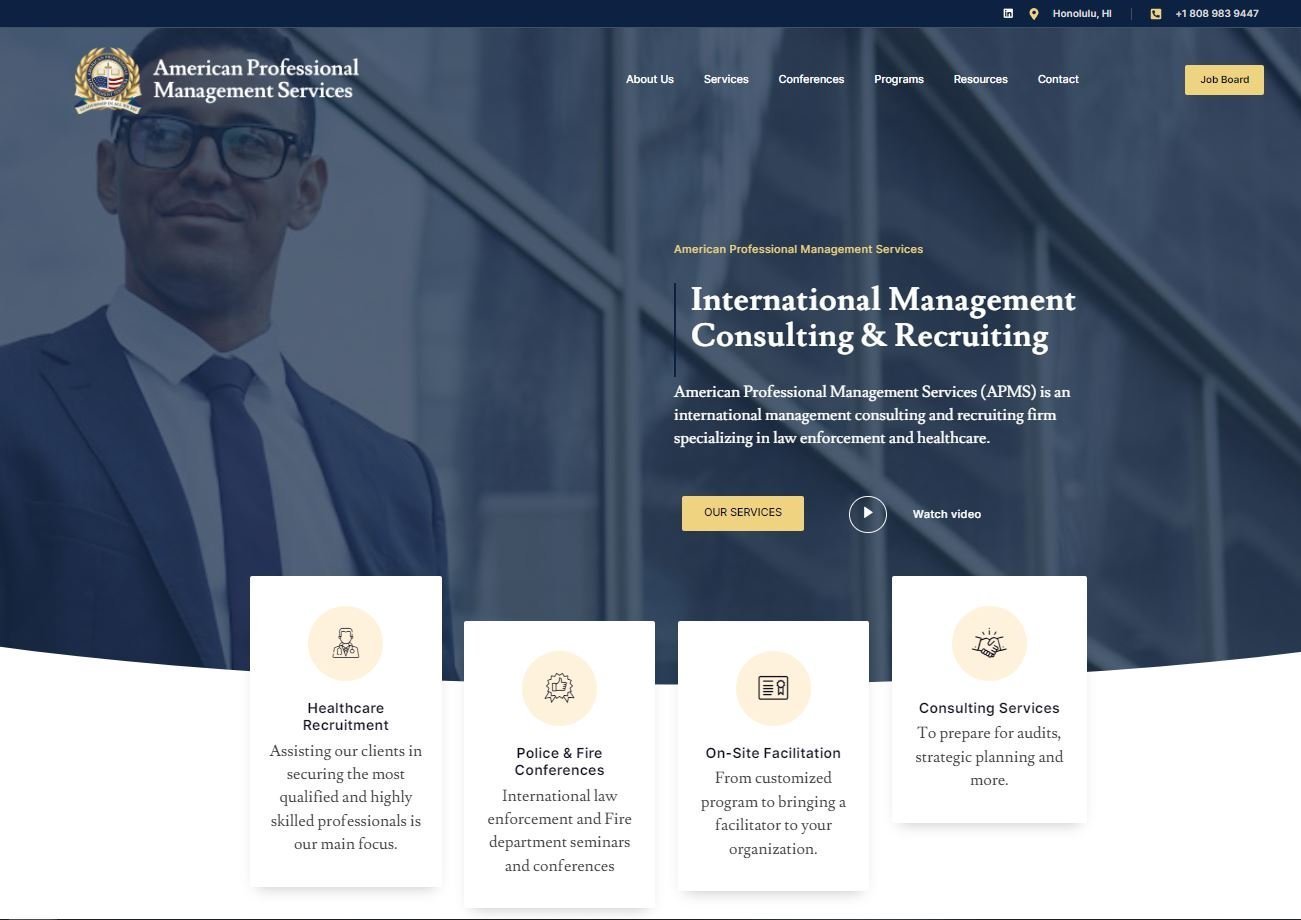Open the LinkedIn icon in top bar
The height and width of the screenshot is (920, 1301).
pos(1008,13)
